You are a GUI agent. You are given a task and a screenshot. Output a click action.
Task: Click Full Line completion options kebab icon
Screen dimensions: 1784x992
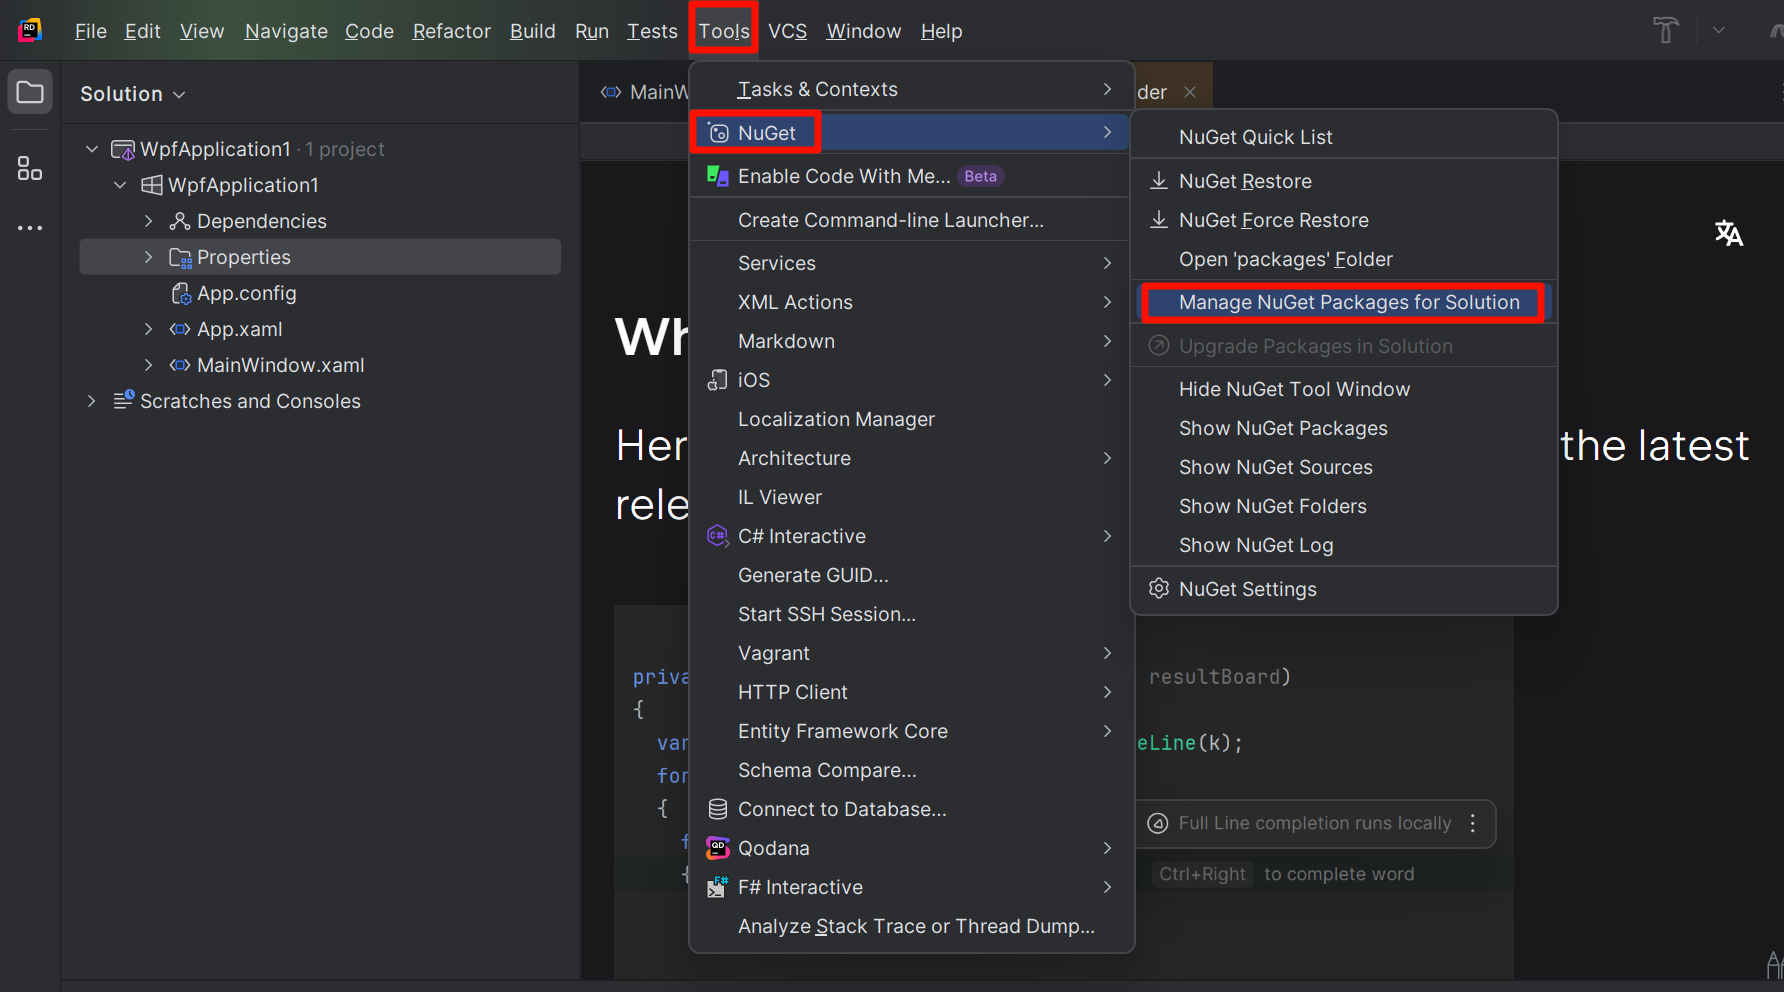tap(1472, 823)
